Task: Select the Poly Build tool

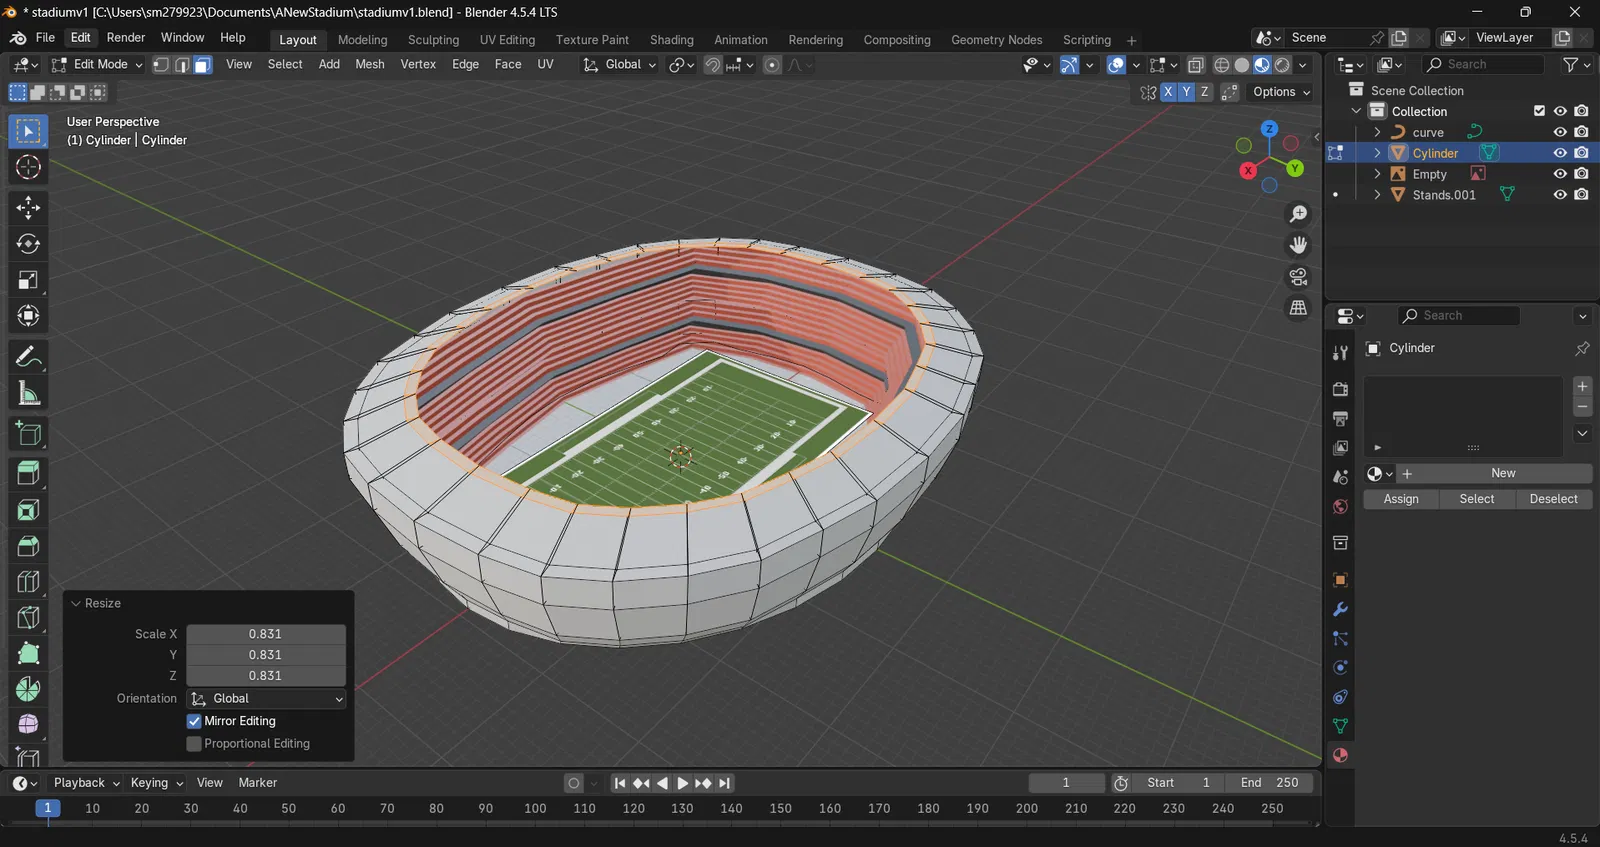Action: [28, 653]
